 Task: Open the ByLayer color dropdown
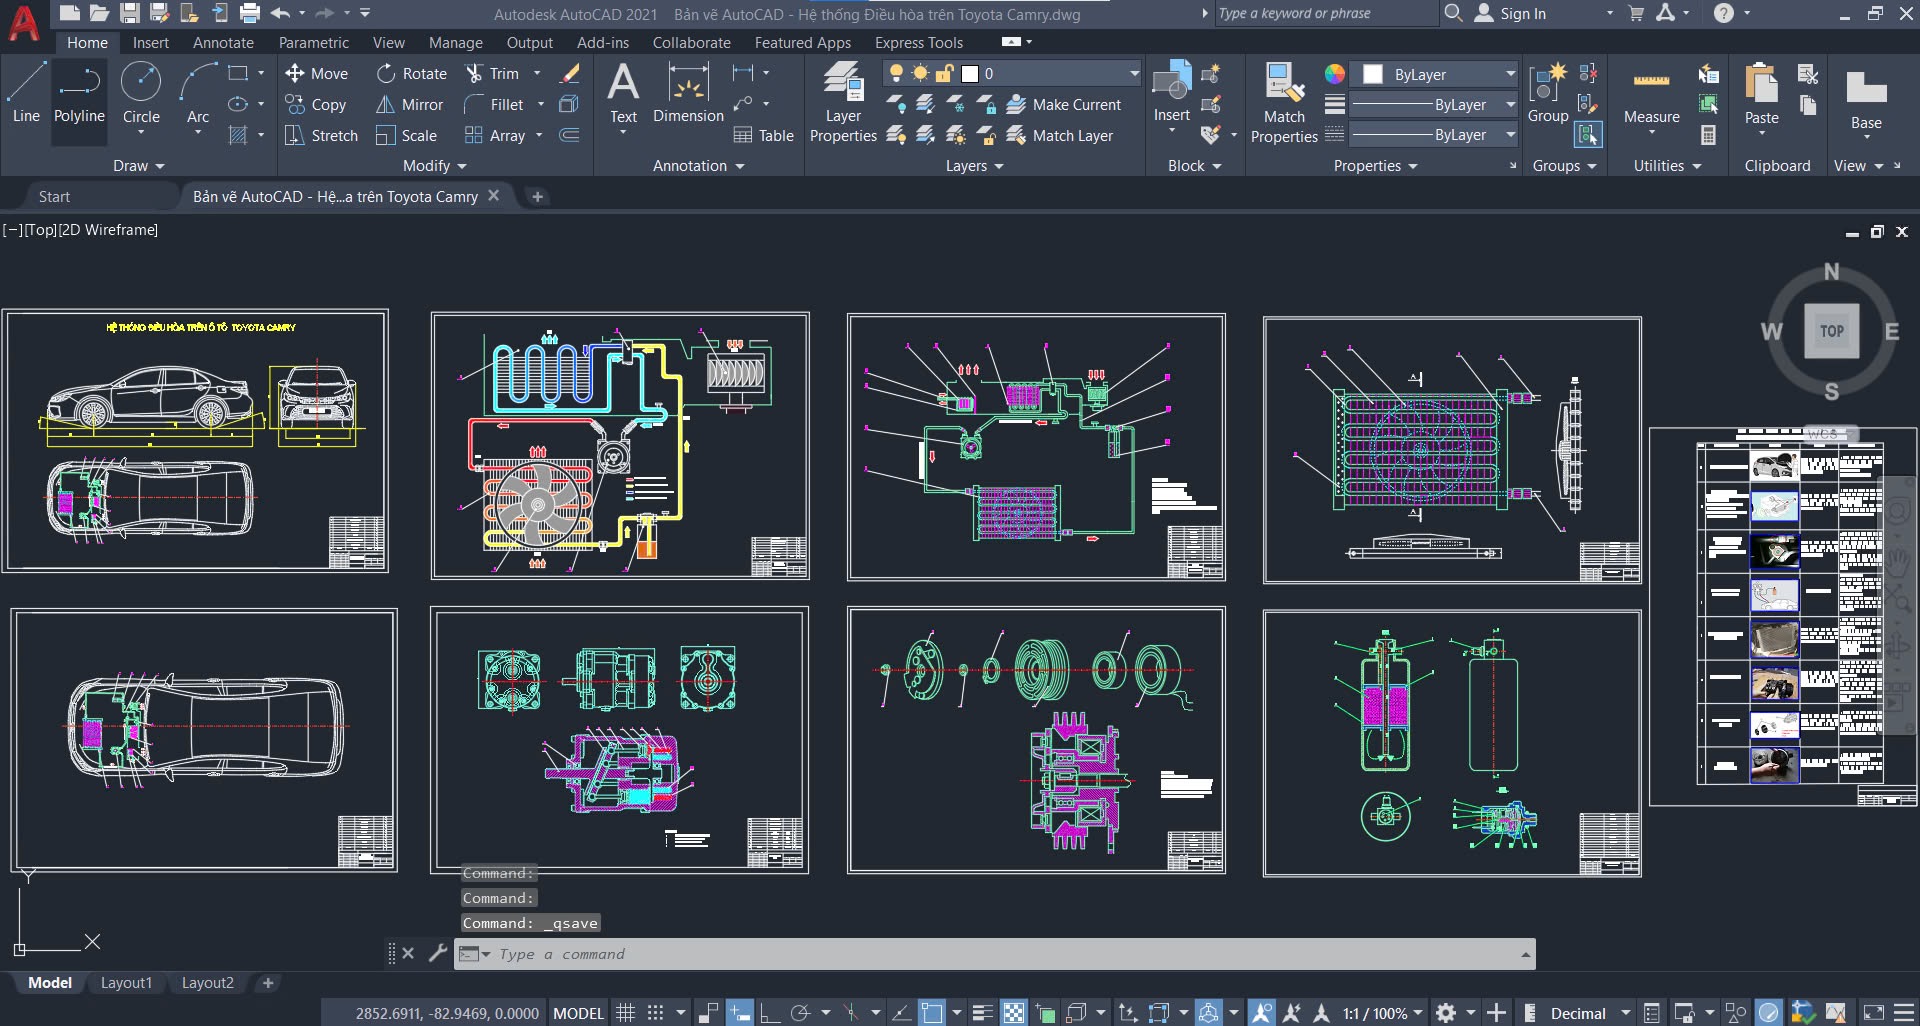click(x=1434, y=74)
